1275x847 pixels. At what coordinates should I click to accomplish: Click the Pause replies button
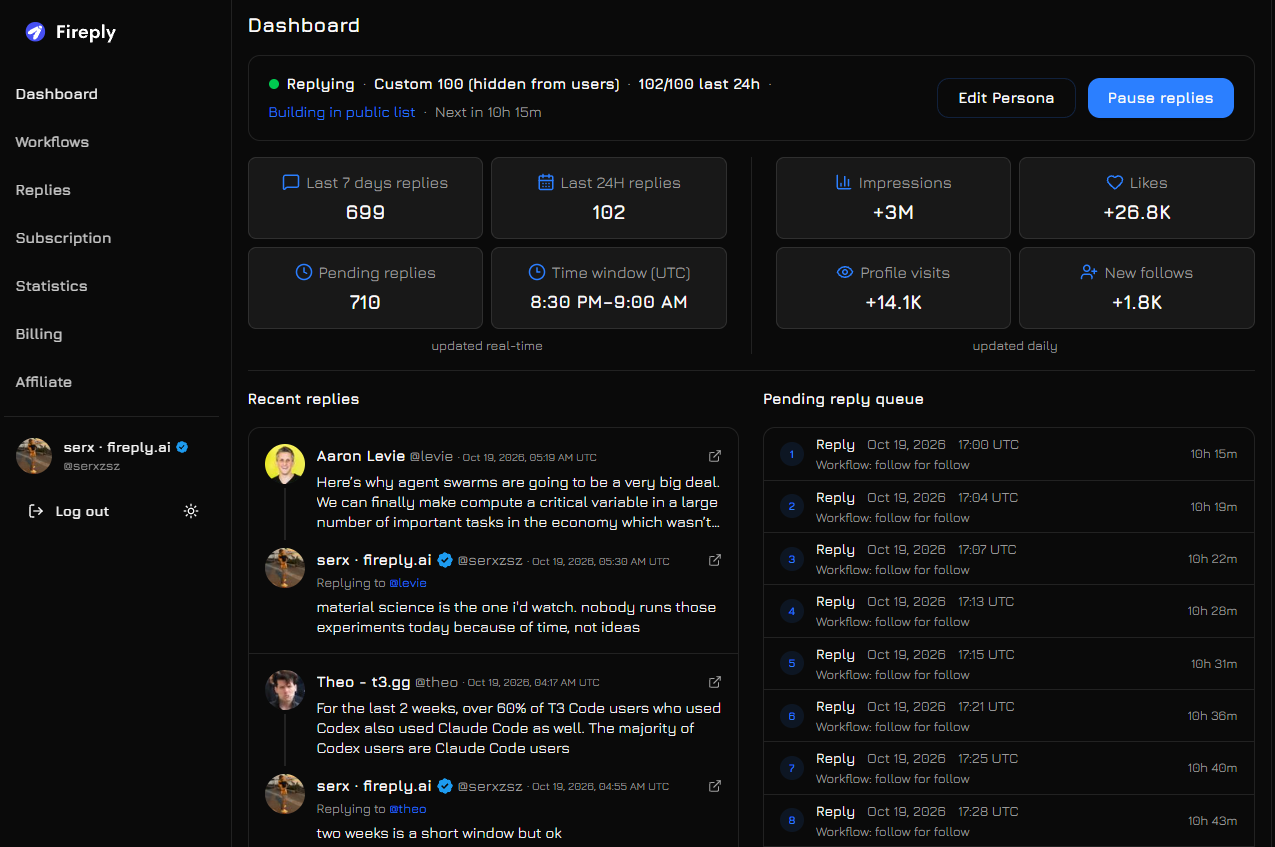click(x=1161, y=98)
